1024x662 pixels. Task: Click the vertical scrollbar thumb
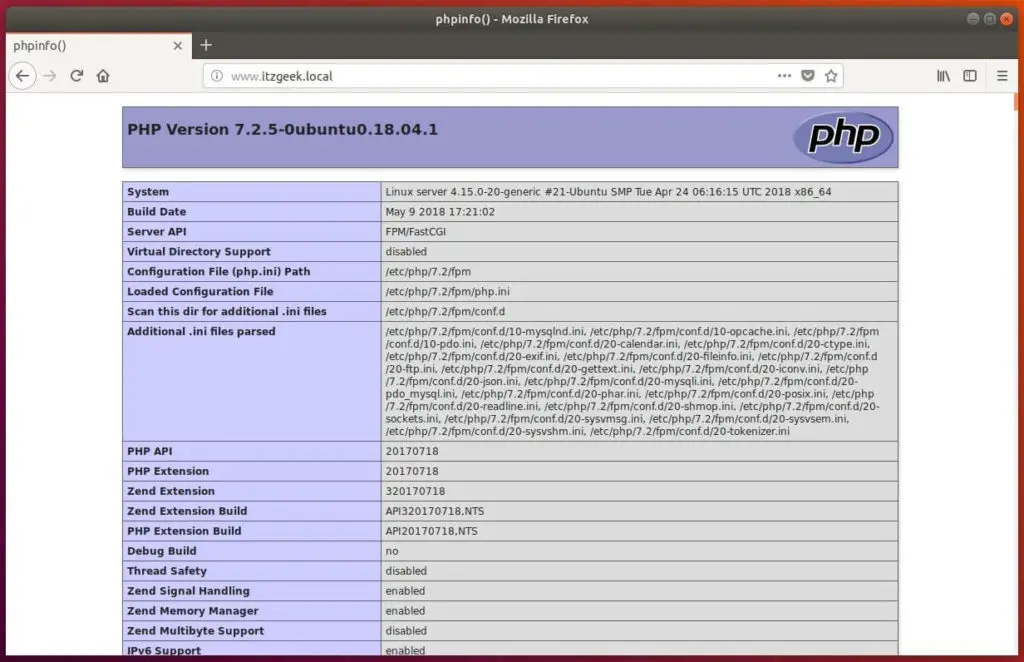click(x=1016, y=101)
